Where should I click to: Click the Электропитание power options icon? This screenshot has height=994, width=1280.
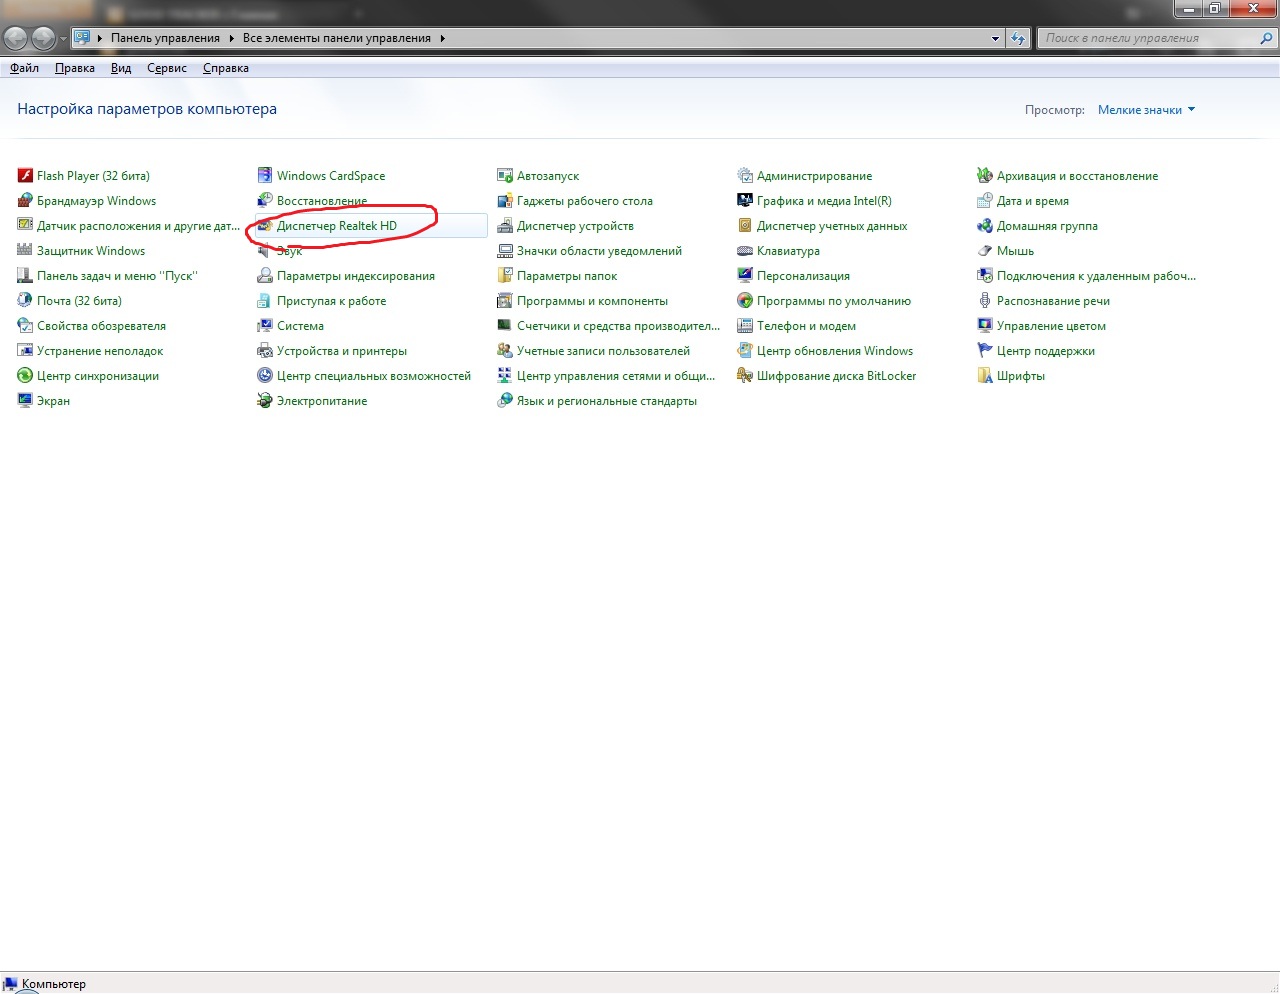(x=265, y=401)
